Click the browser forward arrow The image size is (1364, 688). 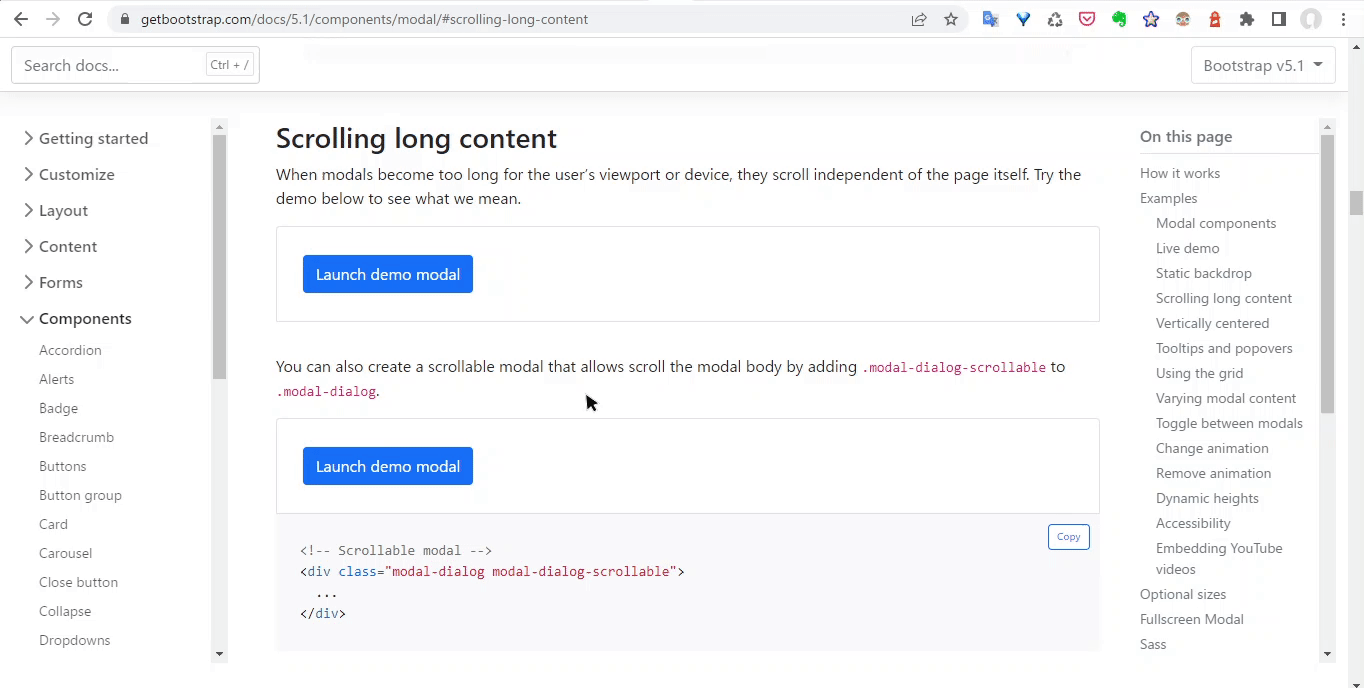[x=53, y=19]
